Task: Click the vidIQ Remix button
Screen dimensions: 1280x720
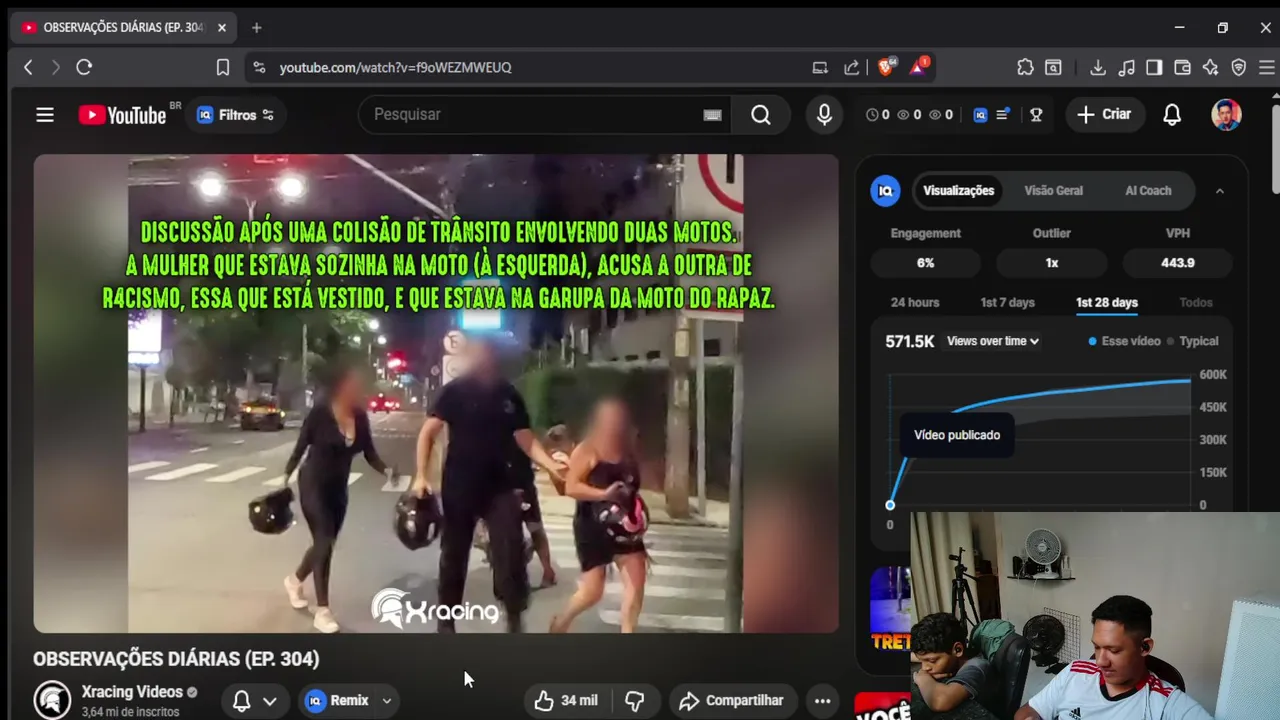Action: coord(338,701)
